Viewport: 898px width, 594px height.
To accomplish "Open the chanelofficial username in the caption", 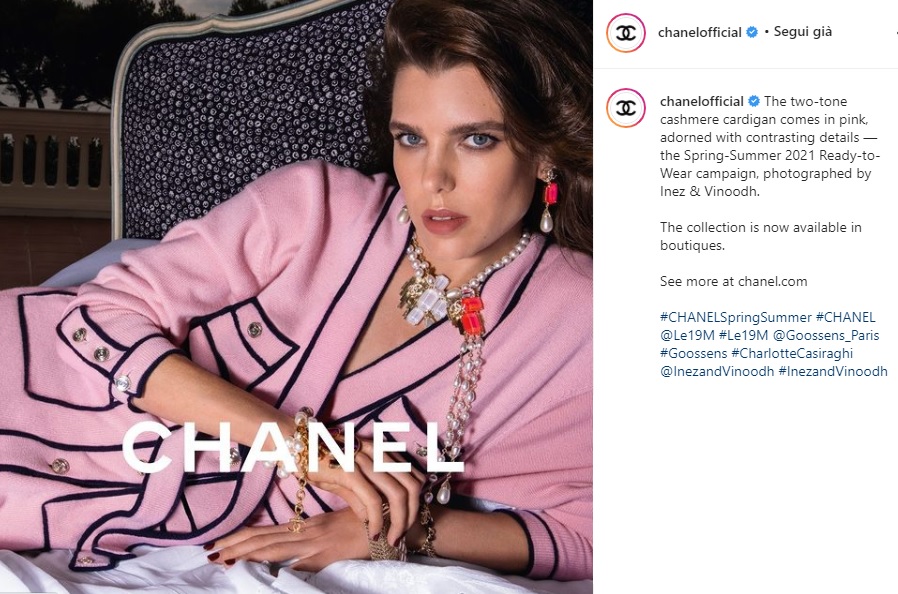I will tap(702, 101).
